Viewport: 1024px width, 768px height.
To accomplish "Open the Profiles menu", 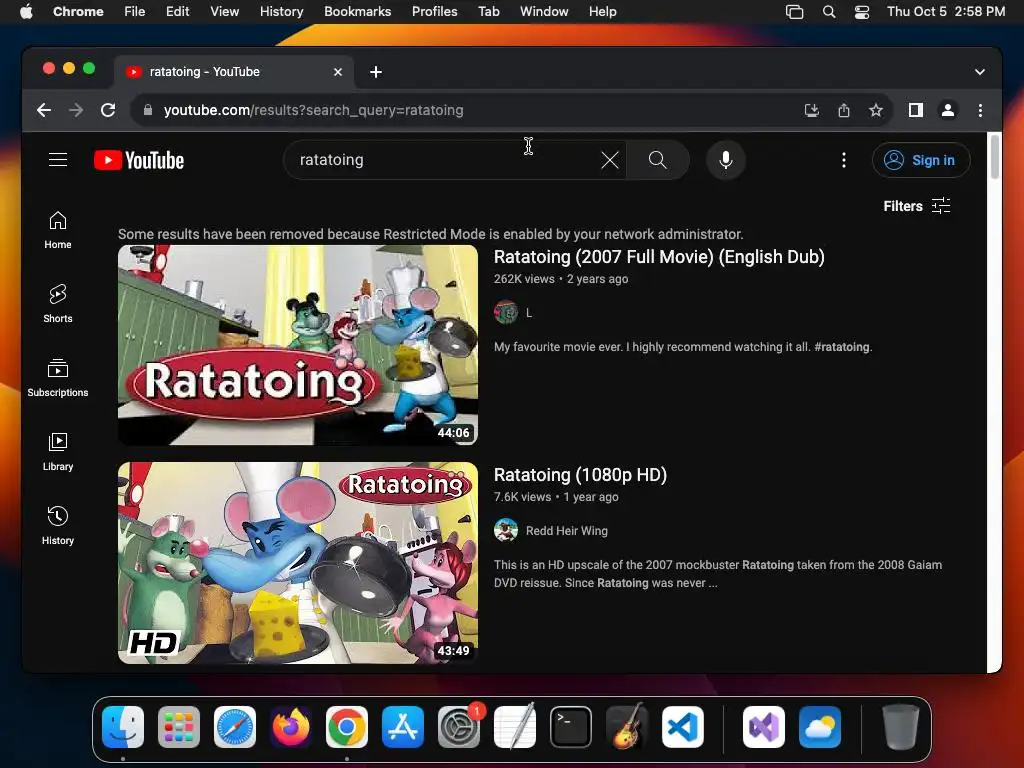I will (434, 12).
